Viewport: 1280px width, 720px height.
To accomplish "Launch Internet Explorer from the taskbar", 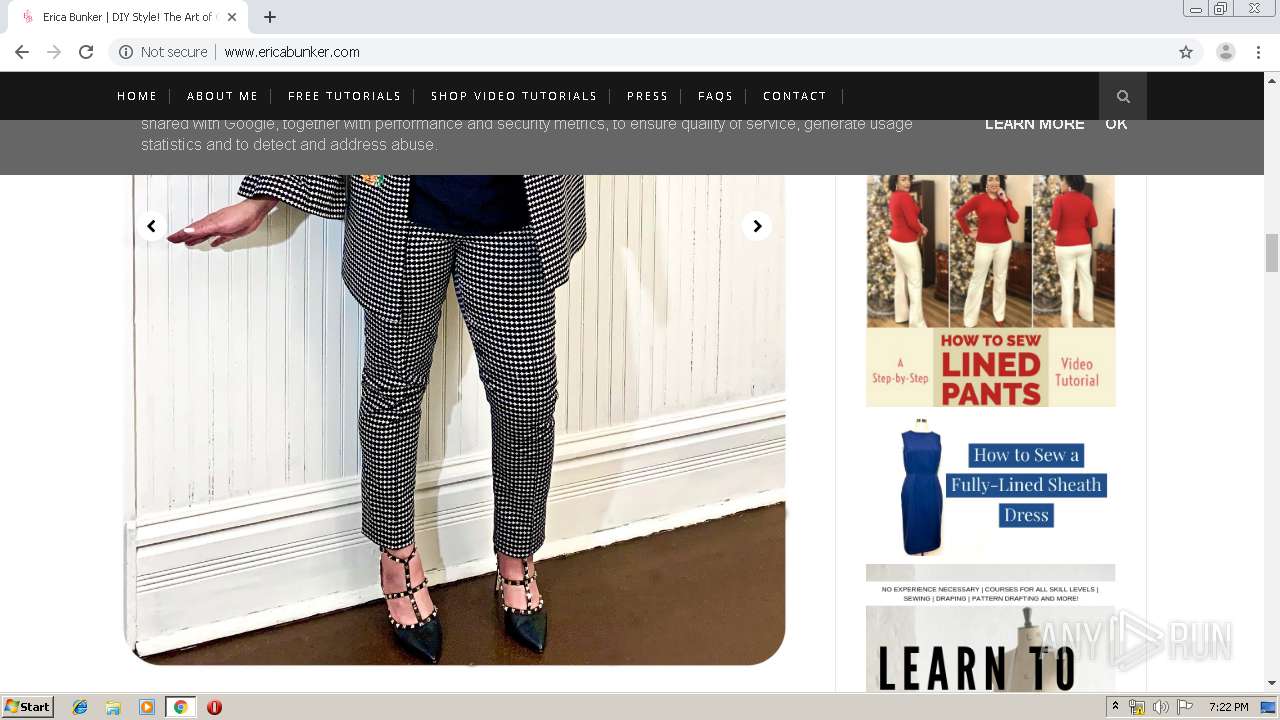I will [80, 707].
